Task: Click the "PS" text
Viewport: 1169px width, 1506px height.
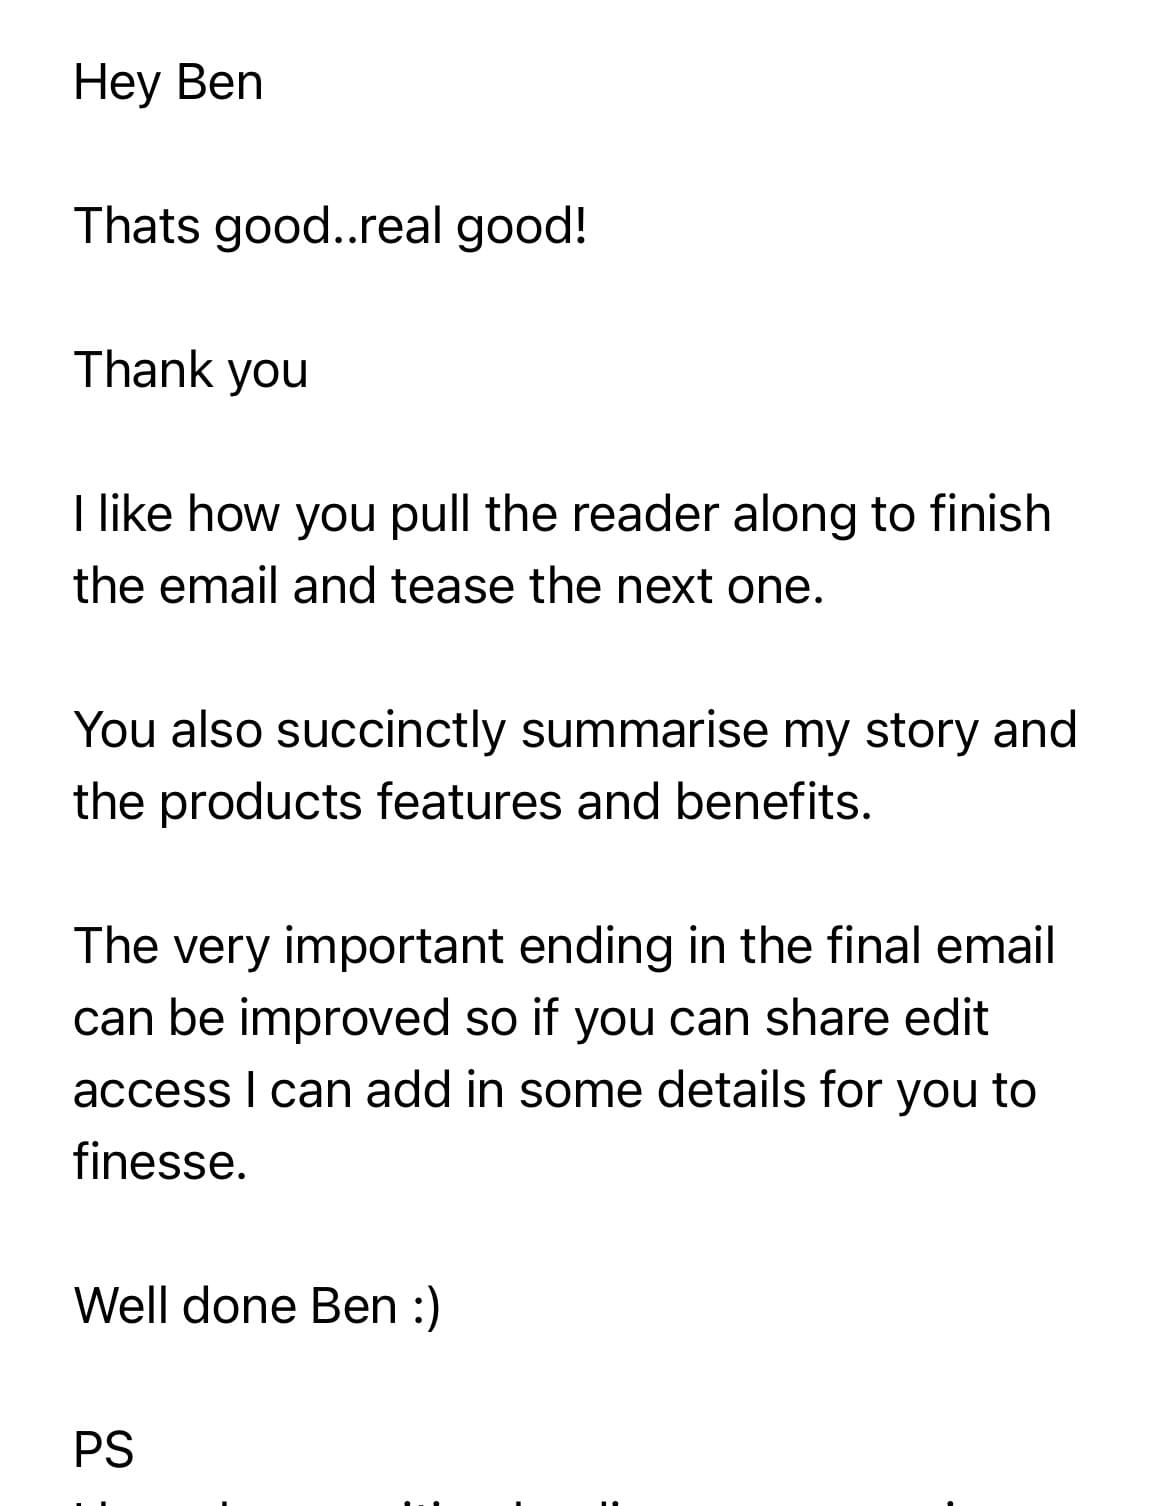Action: click(103, 1450)
